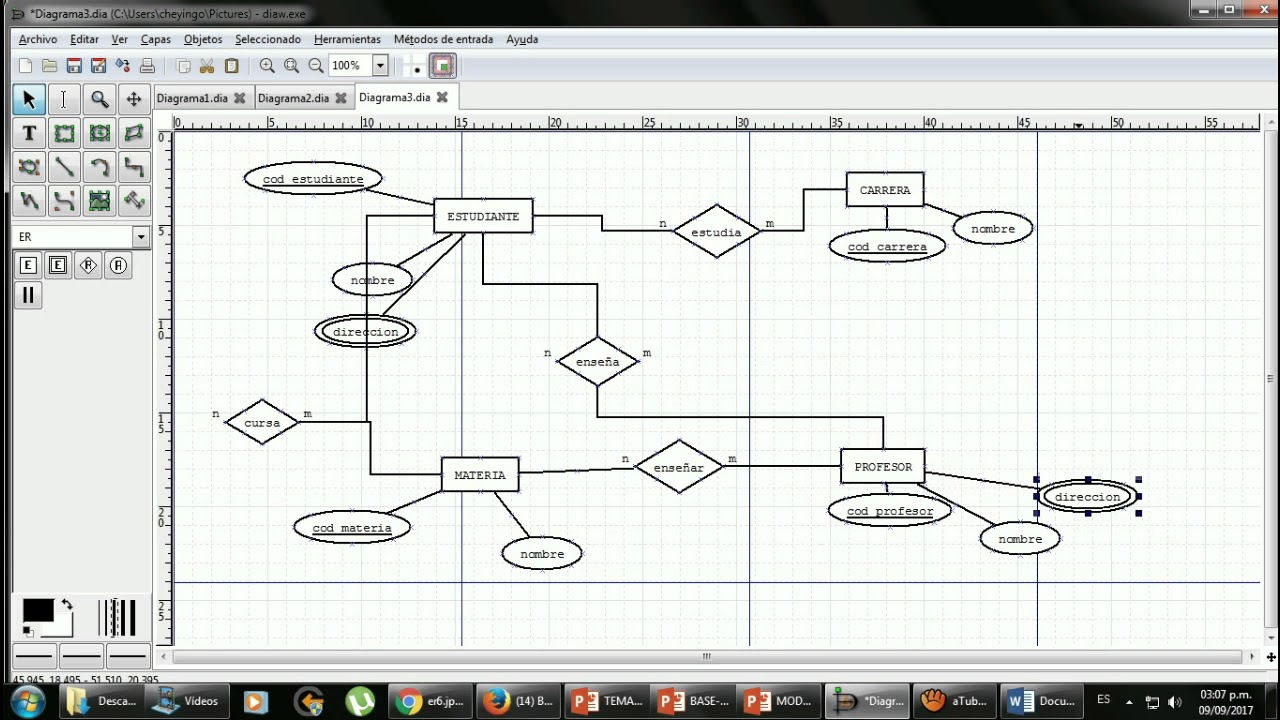Open the line style selector button

[x=81, y=656]
